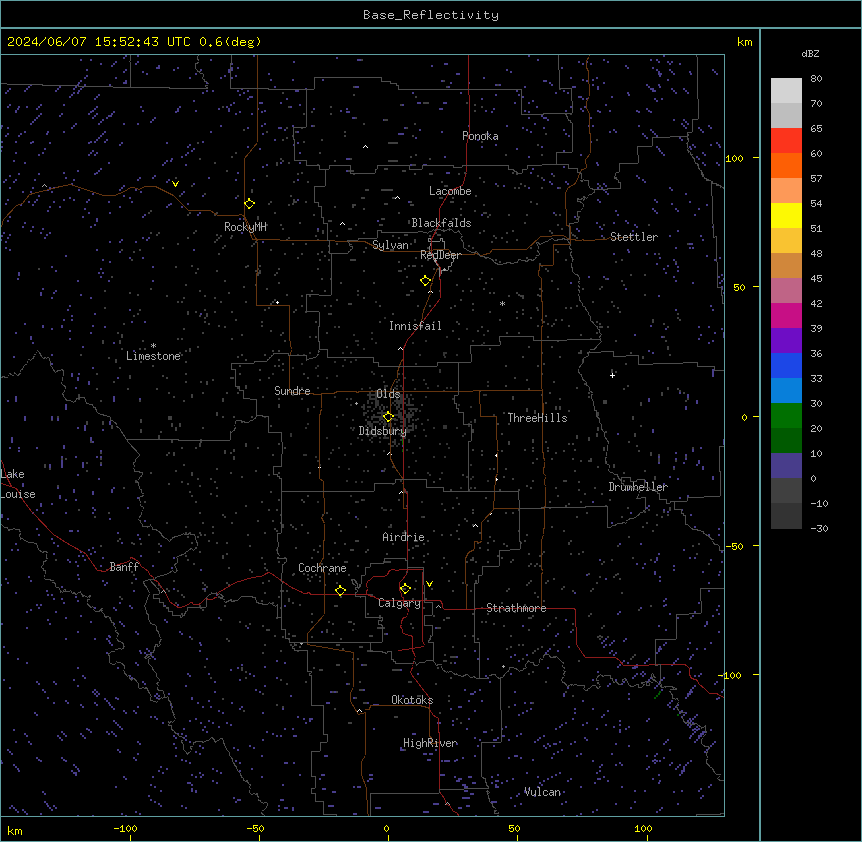Click the Ponoka city label

480,136
